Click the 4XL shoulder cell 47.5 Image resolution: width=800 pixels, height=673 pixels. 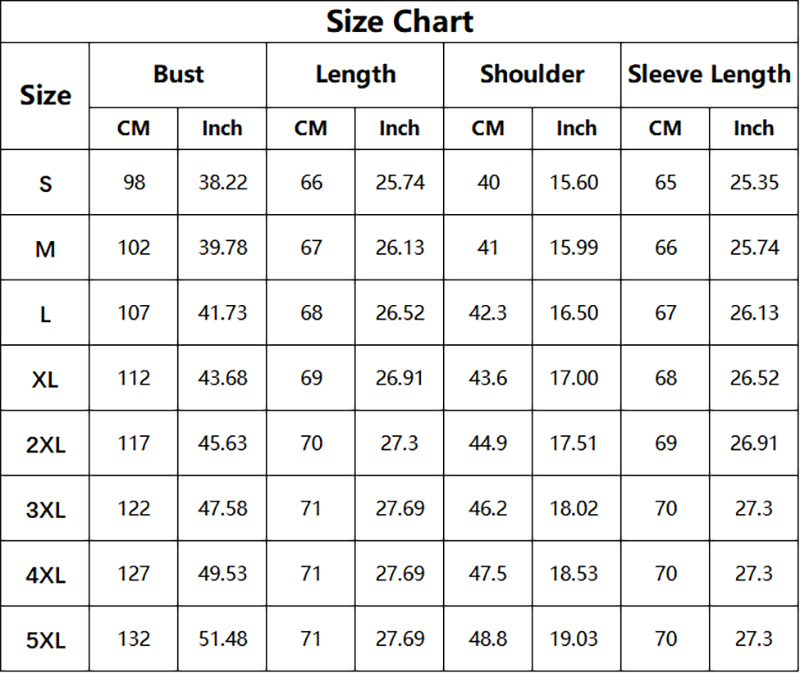(x=488, y=573)
